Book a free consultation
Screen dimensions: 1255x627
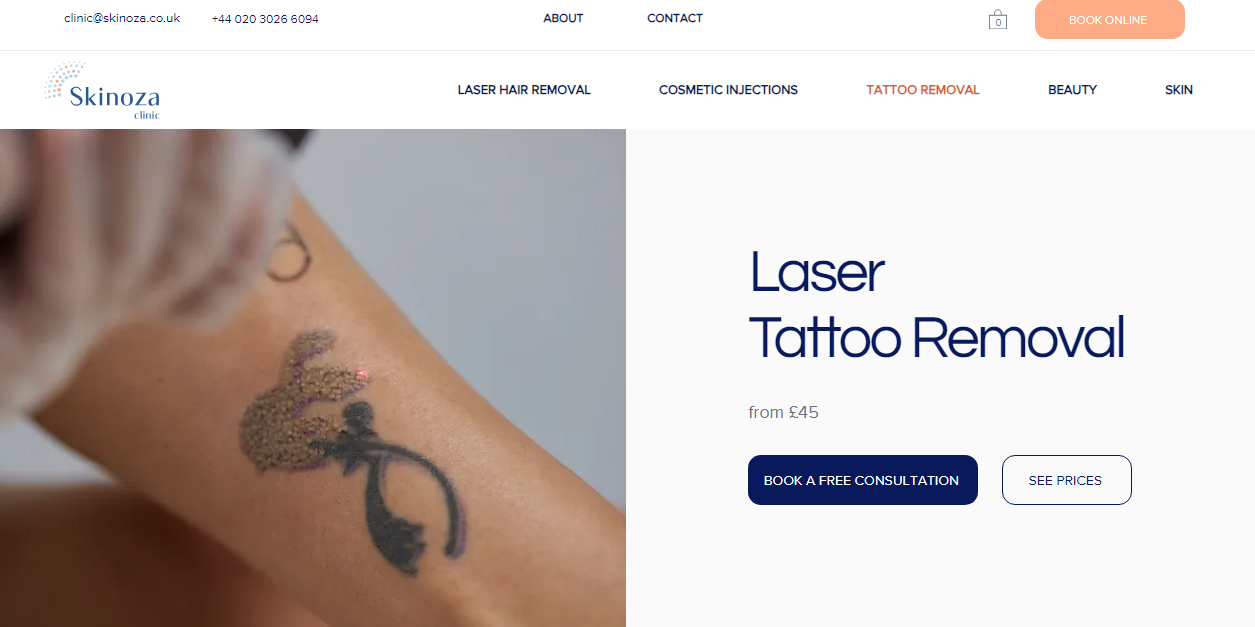coord(862,480)
